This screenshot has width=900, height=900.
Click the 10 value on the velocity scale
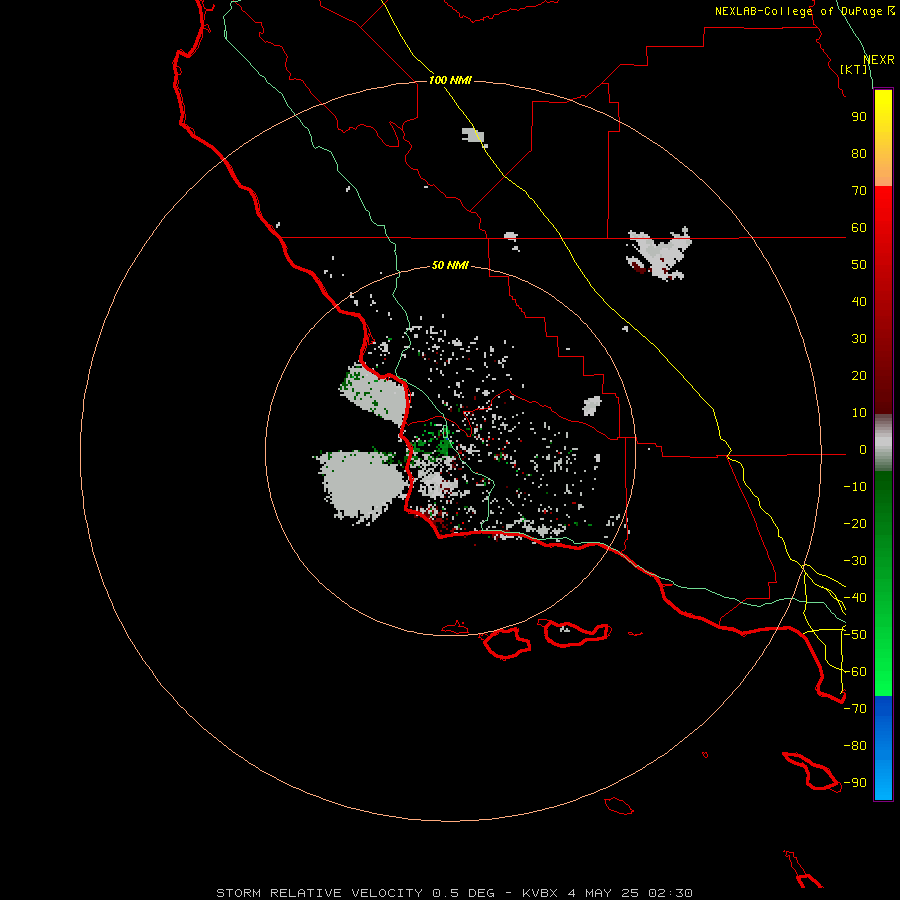coord(859,413)
